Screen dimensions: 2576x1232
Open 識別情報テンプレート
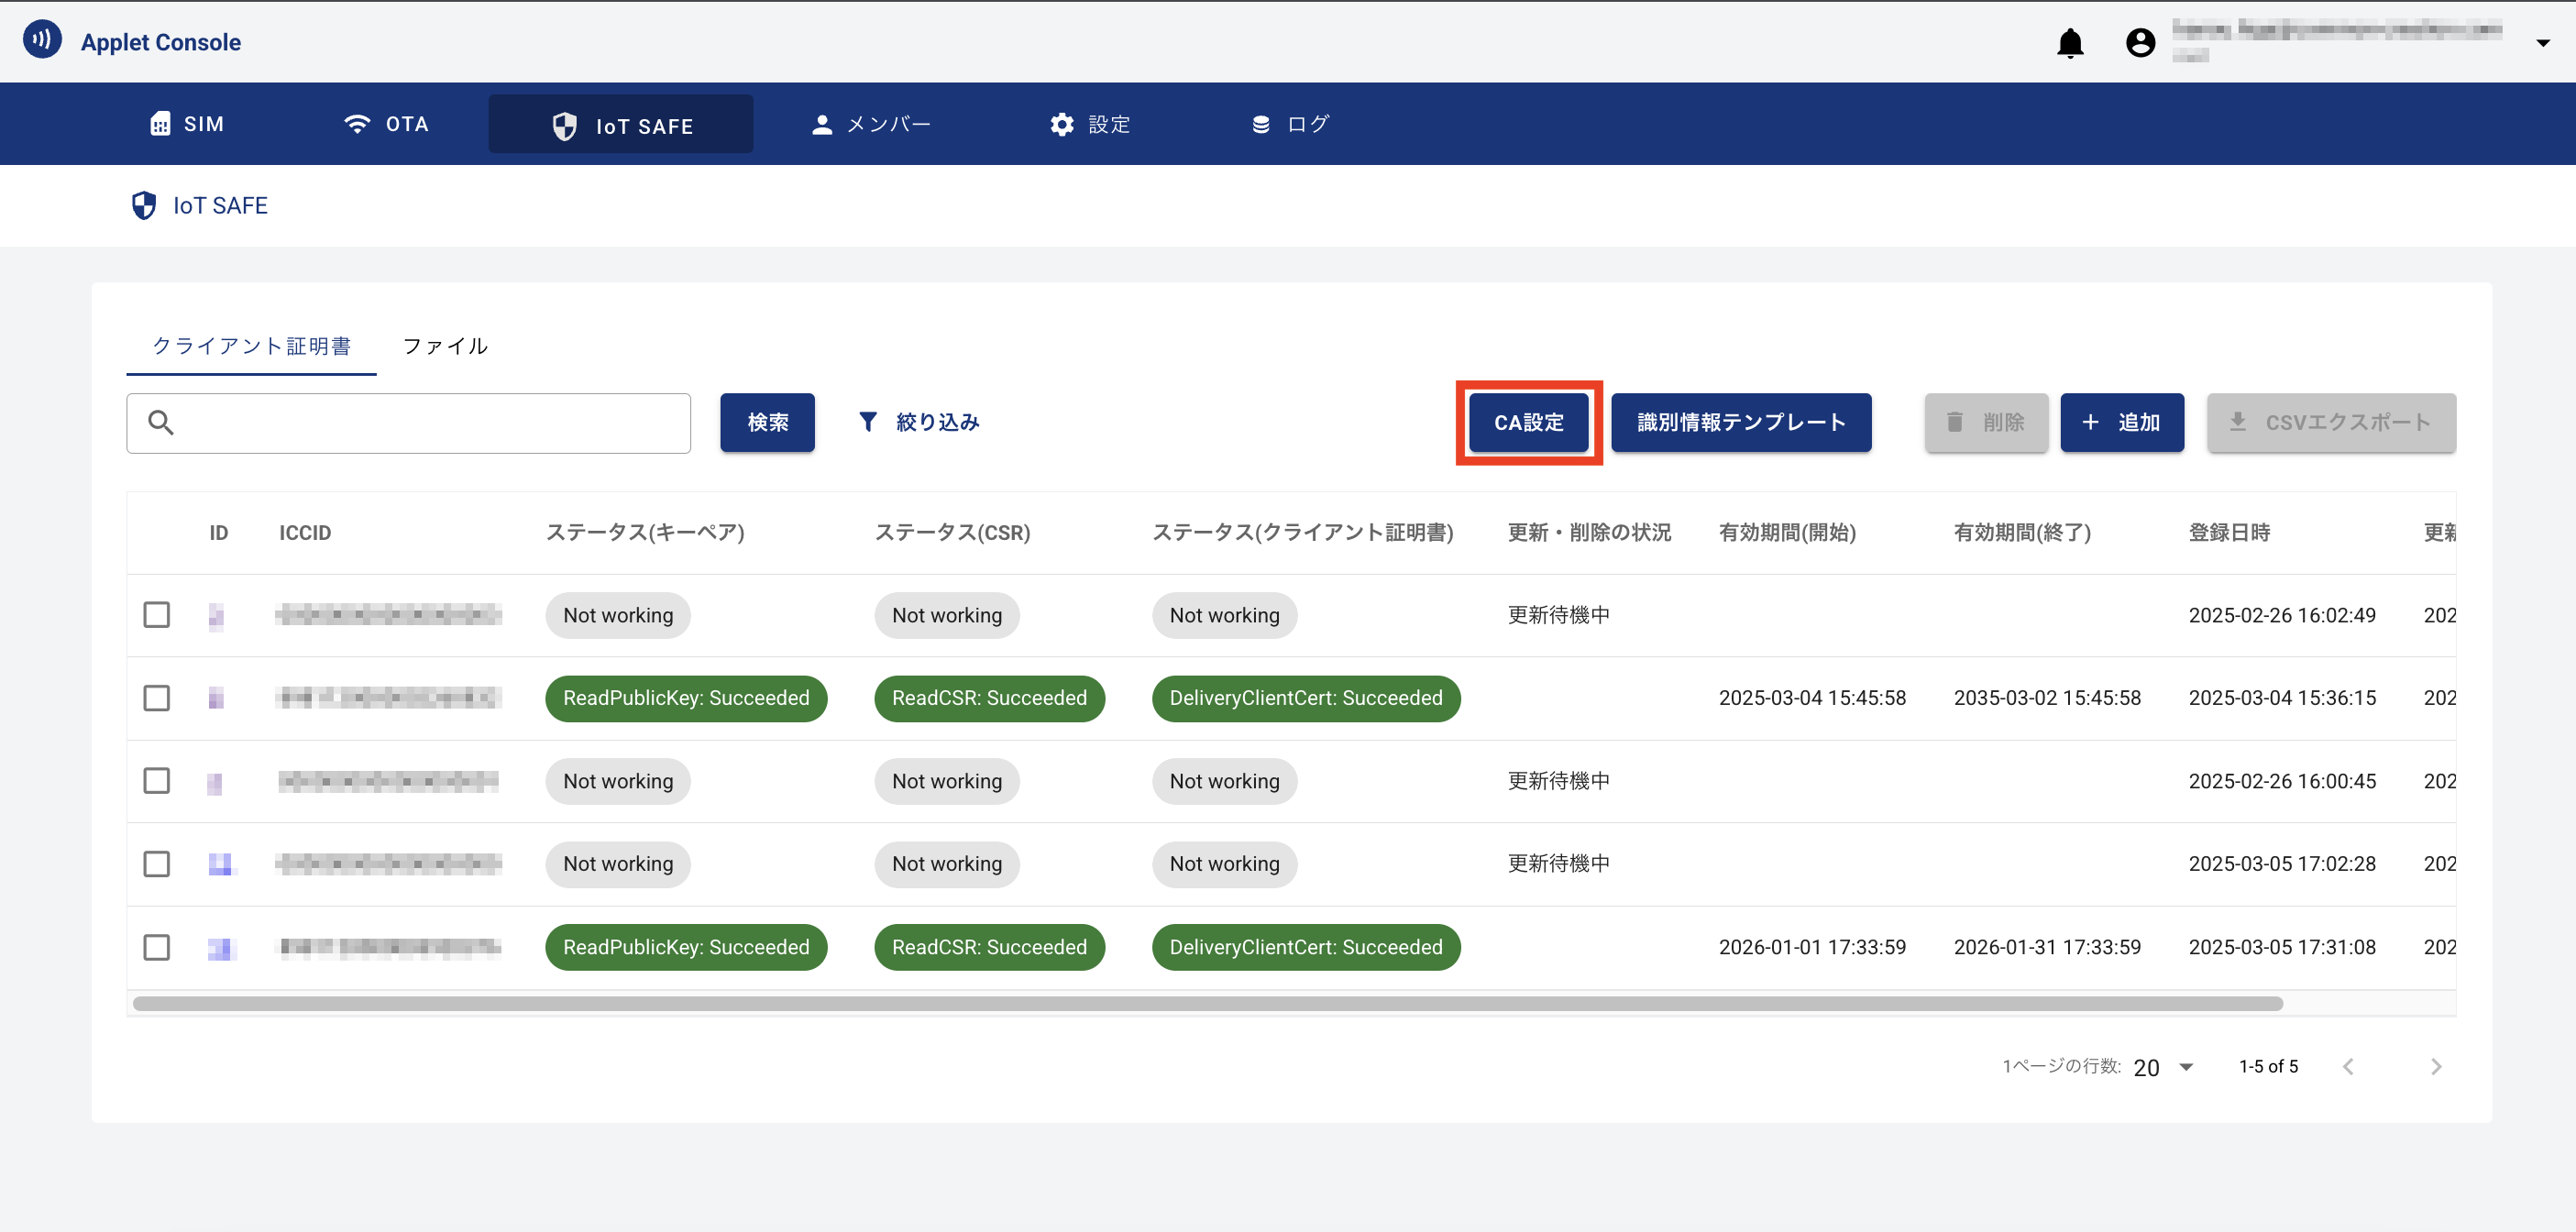tap(1741, 423)
